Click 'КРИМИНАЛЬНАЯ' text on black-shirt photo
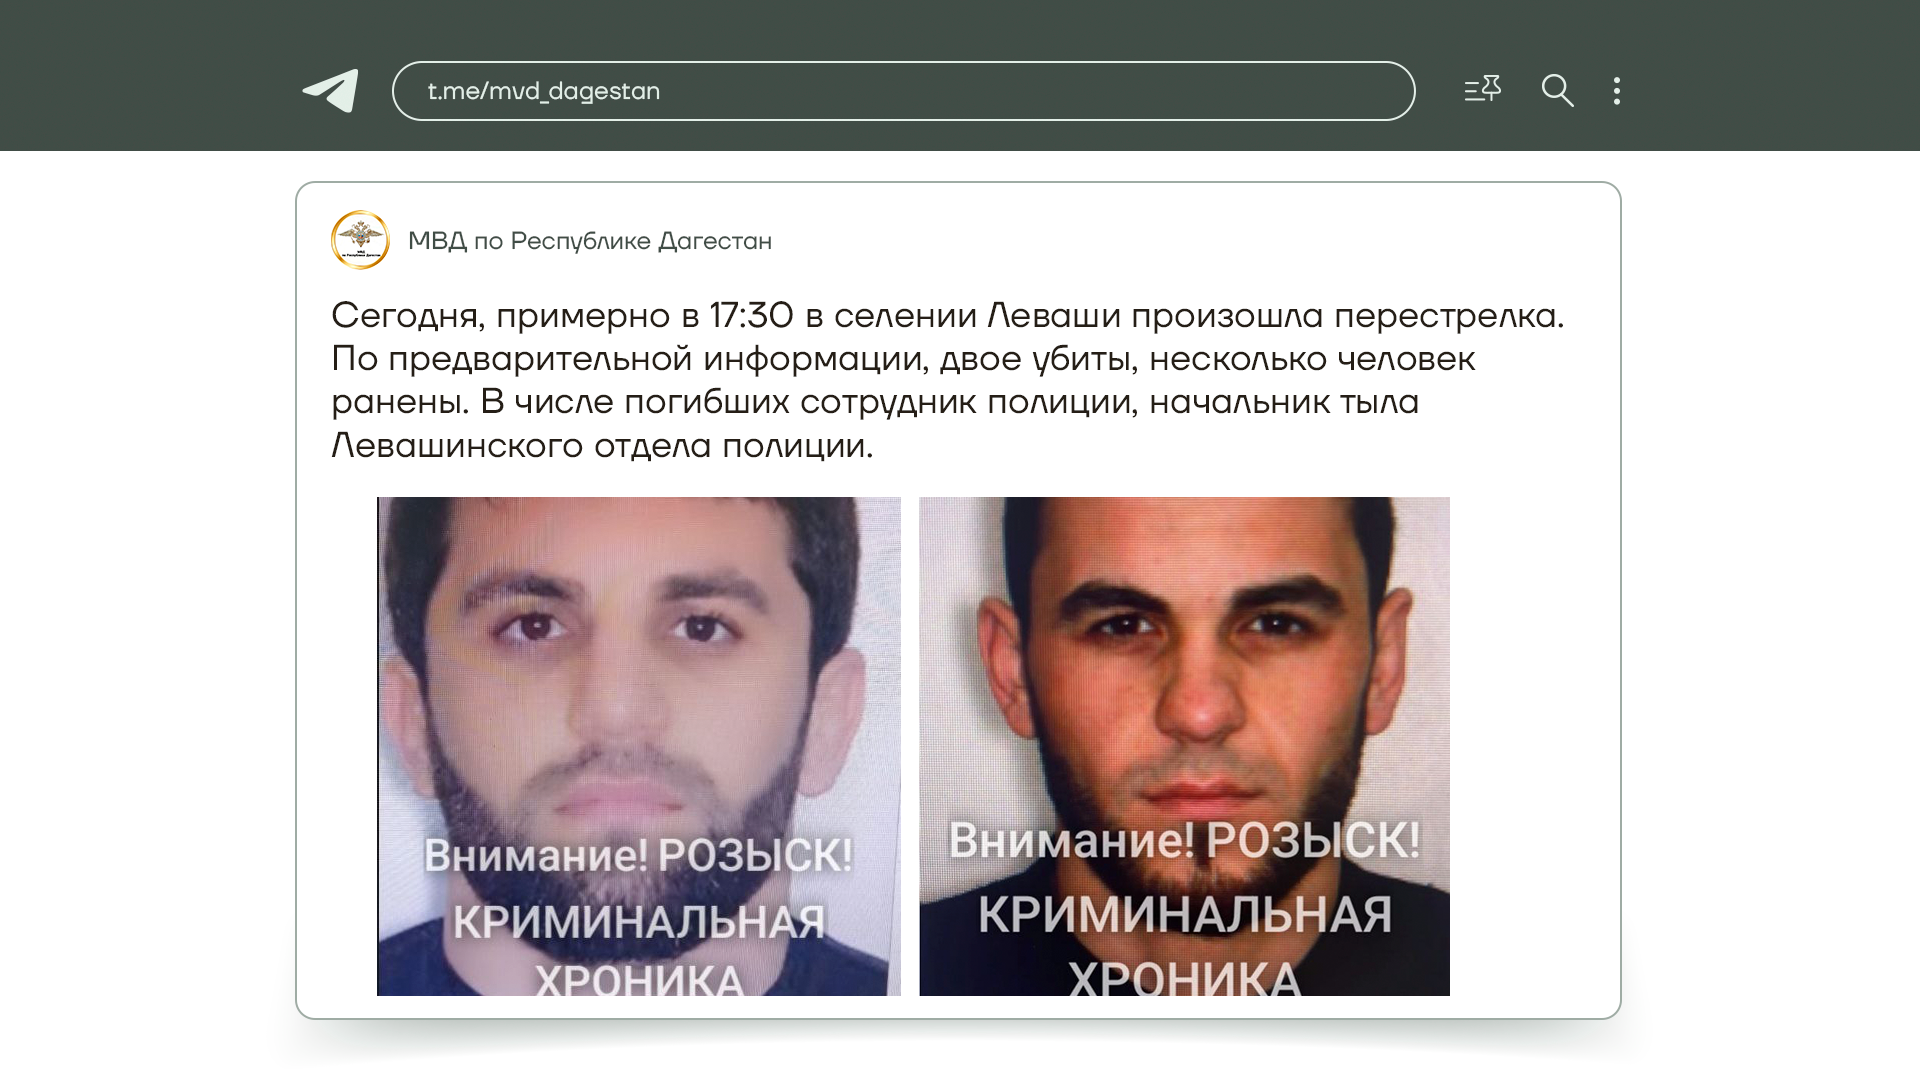 point(1184,915)
